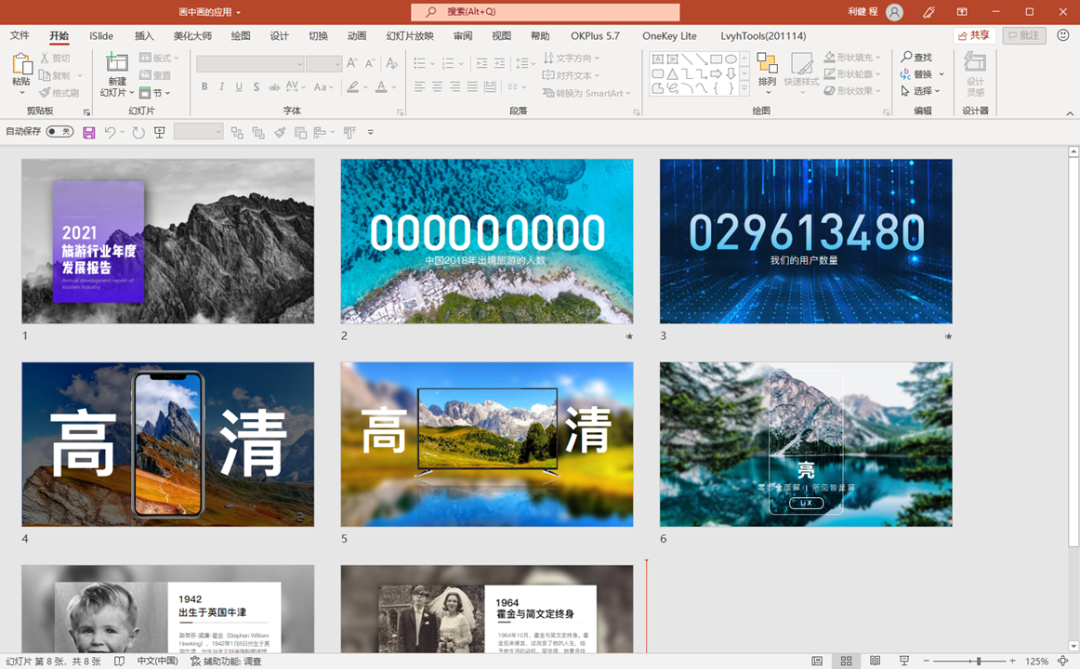
Task: Click the Increase Font Size icon
Action: (x=352, y=63)
